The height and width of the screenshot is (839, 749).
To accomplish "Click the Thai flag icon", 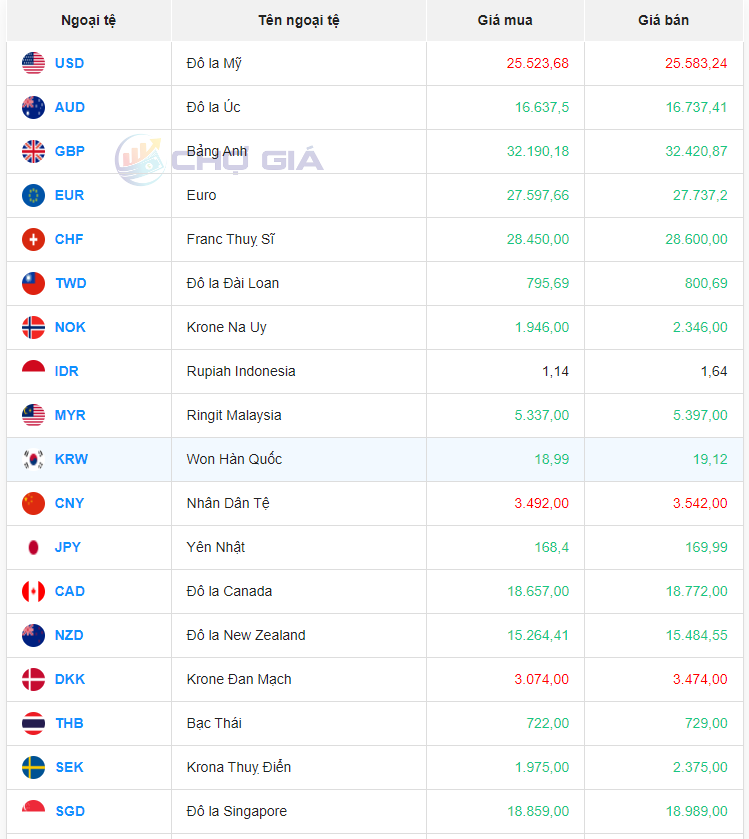I will click(33, 723).
